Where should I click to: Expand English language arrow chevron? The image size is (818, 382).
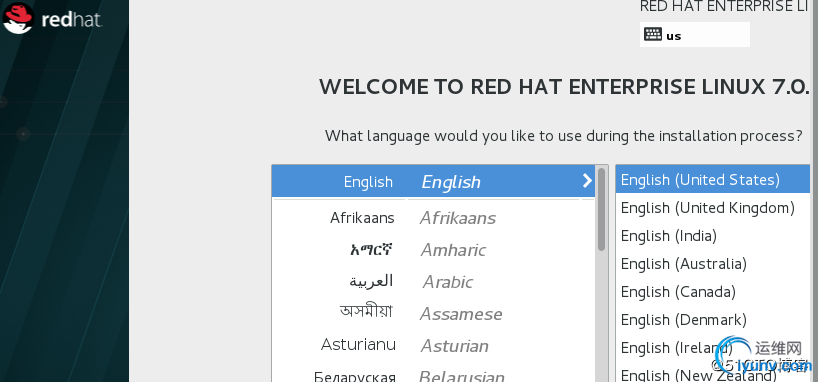tap(587, 181)
